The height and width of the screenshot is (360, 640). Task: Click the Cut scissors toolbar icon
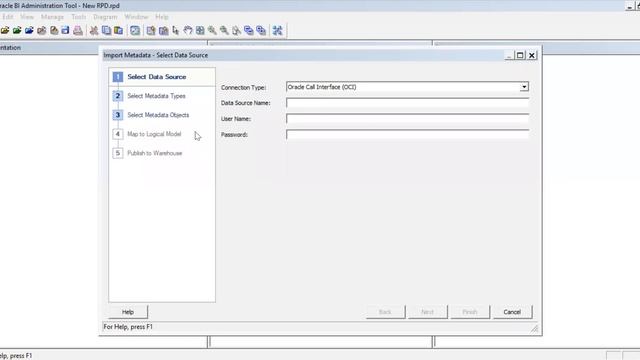94,31
